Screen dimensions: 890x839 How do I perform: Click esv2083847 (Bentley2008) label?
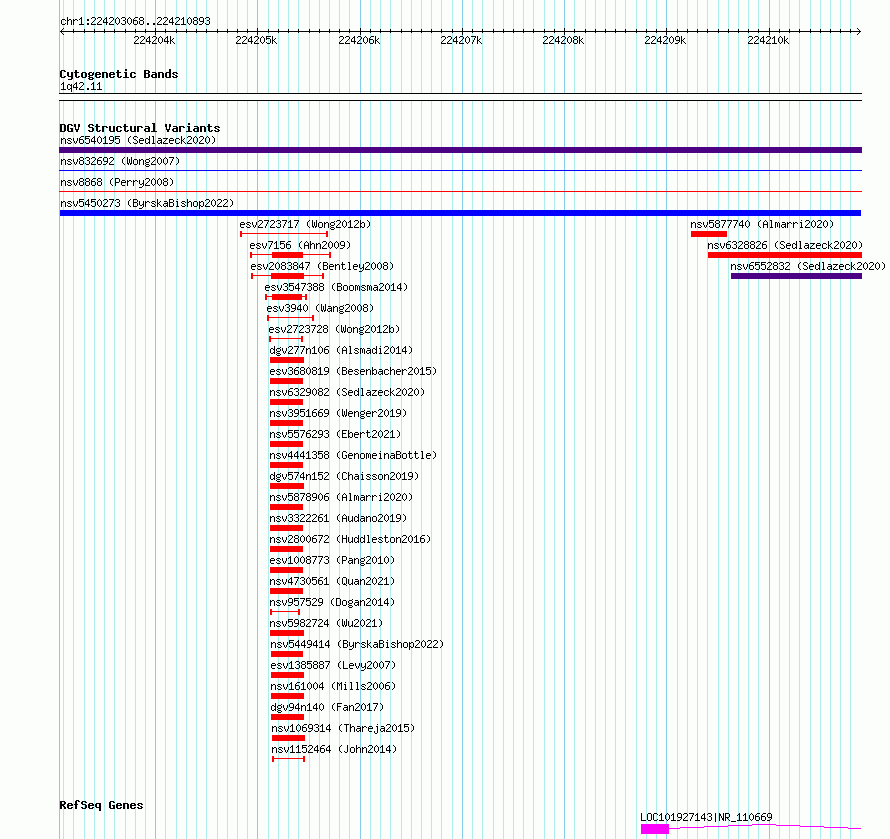pos(322,266)
